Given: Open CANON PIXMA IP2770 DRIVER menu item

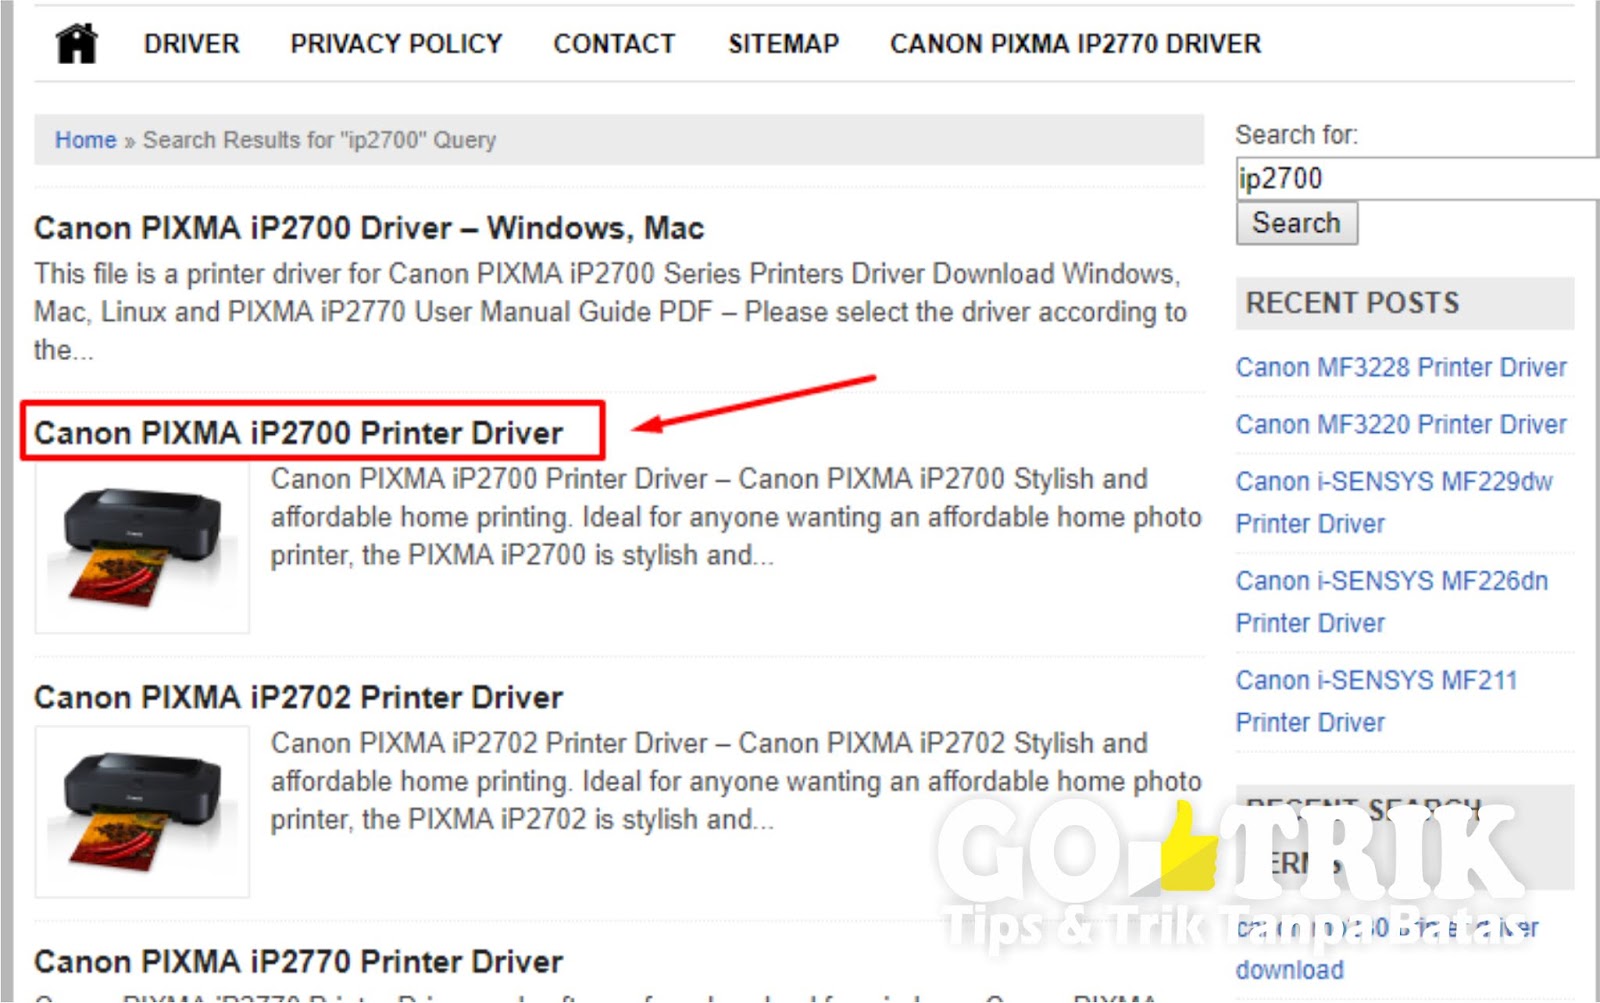Looking at the screenshot, I should pyautogui.click(x=1076, y=44).
